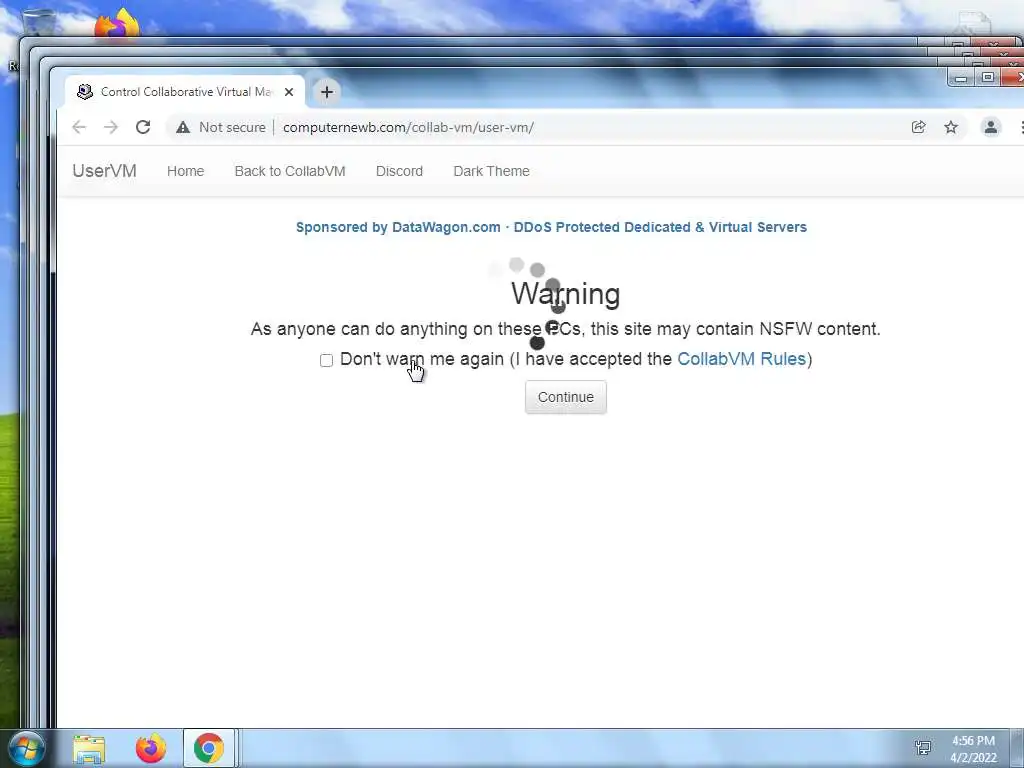Select the Control Collaborative Virtual Machine tab
This screenshot has height=768, width=1024.
185,92
